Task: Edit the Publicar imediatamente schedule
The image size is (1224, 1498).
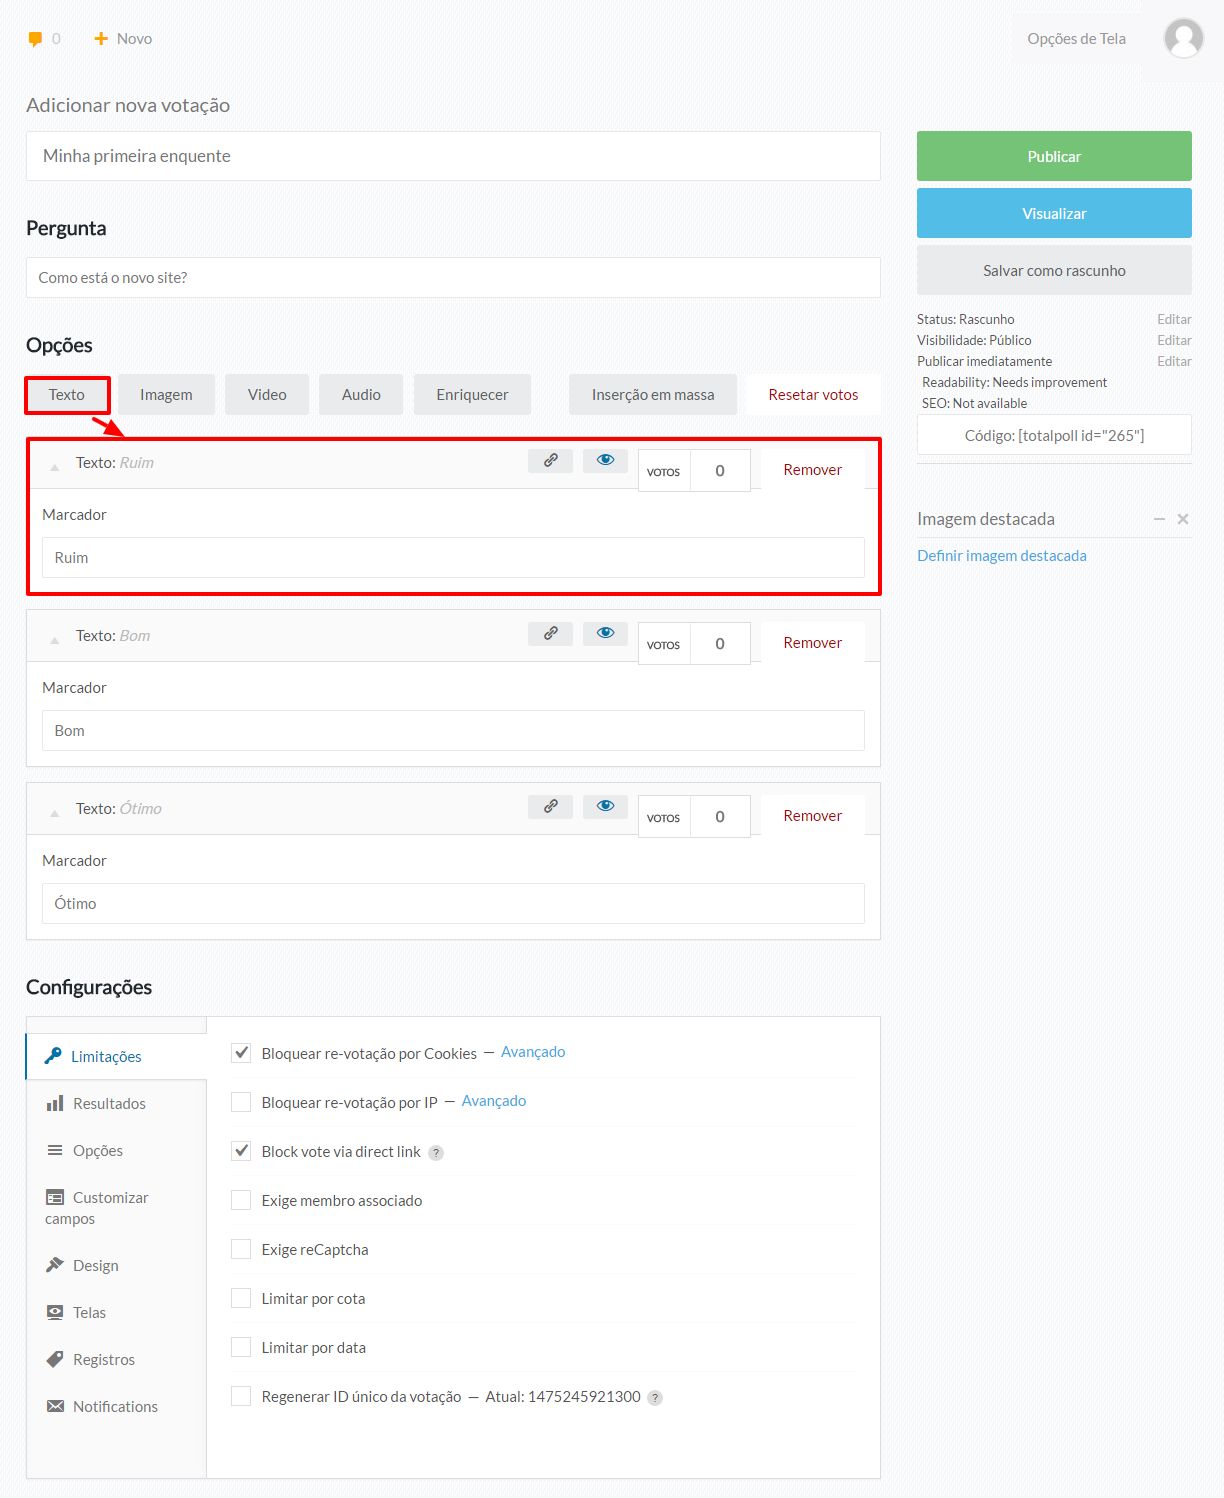Action: pos(1174,361)
